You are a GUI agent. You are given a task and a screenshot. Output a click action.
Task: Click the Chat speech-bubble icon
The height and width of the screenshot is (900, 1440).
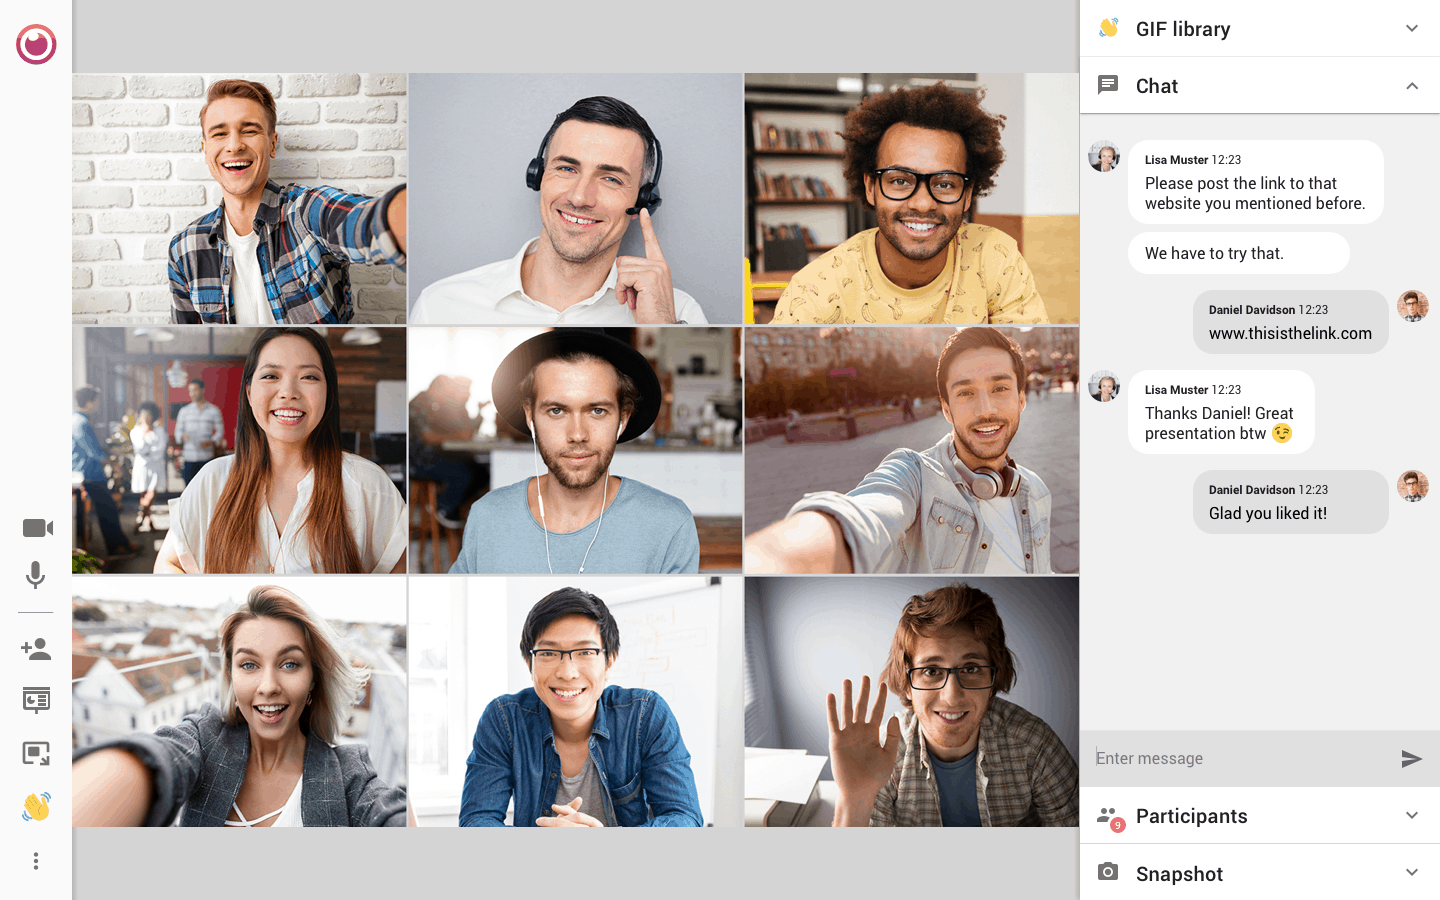(x=1108, y=85)
